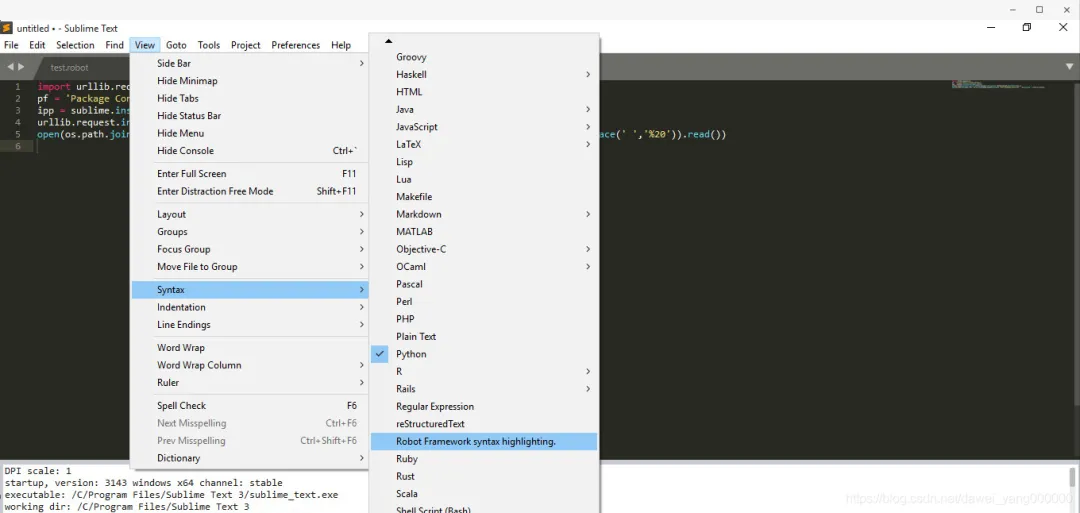Expand the OCaml syntax submenu

(x=484, y=266)
